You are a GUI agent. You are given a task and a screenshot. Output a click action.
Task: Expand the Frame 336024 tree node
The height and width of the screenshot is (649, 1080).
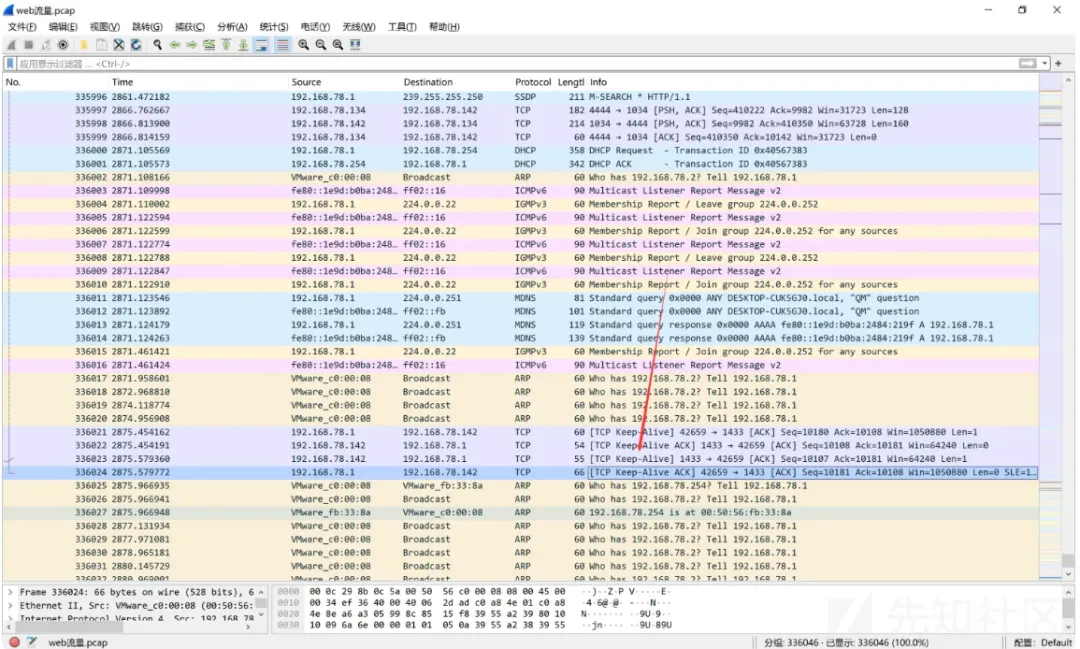tap(10, 592)
